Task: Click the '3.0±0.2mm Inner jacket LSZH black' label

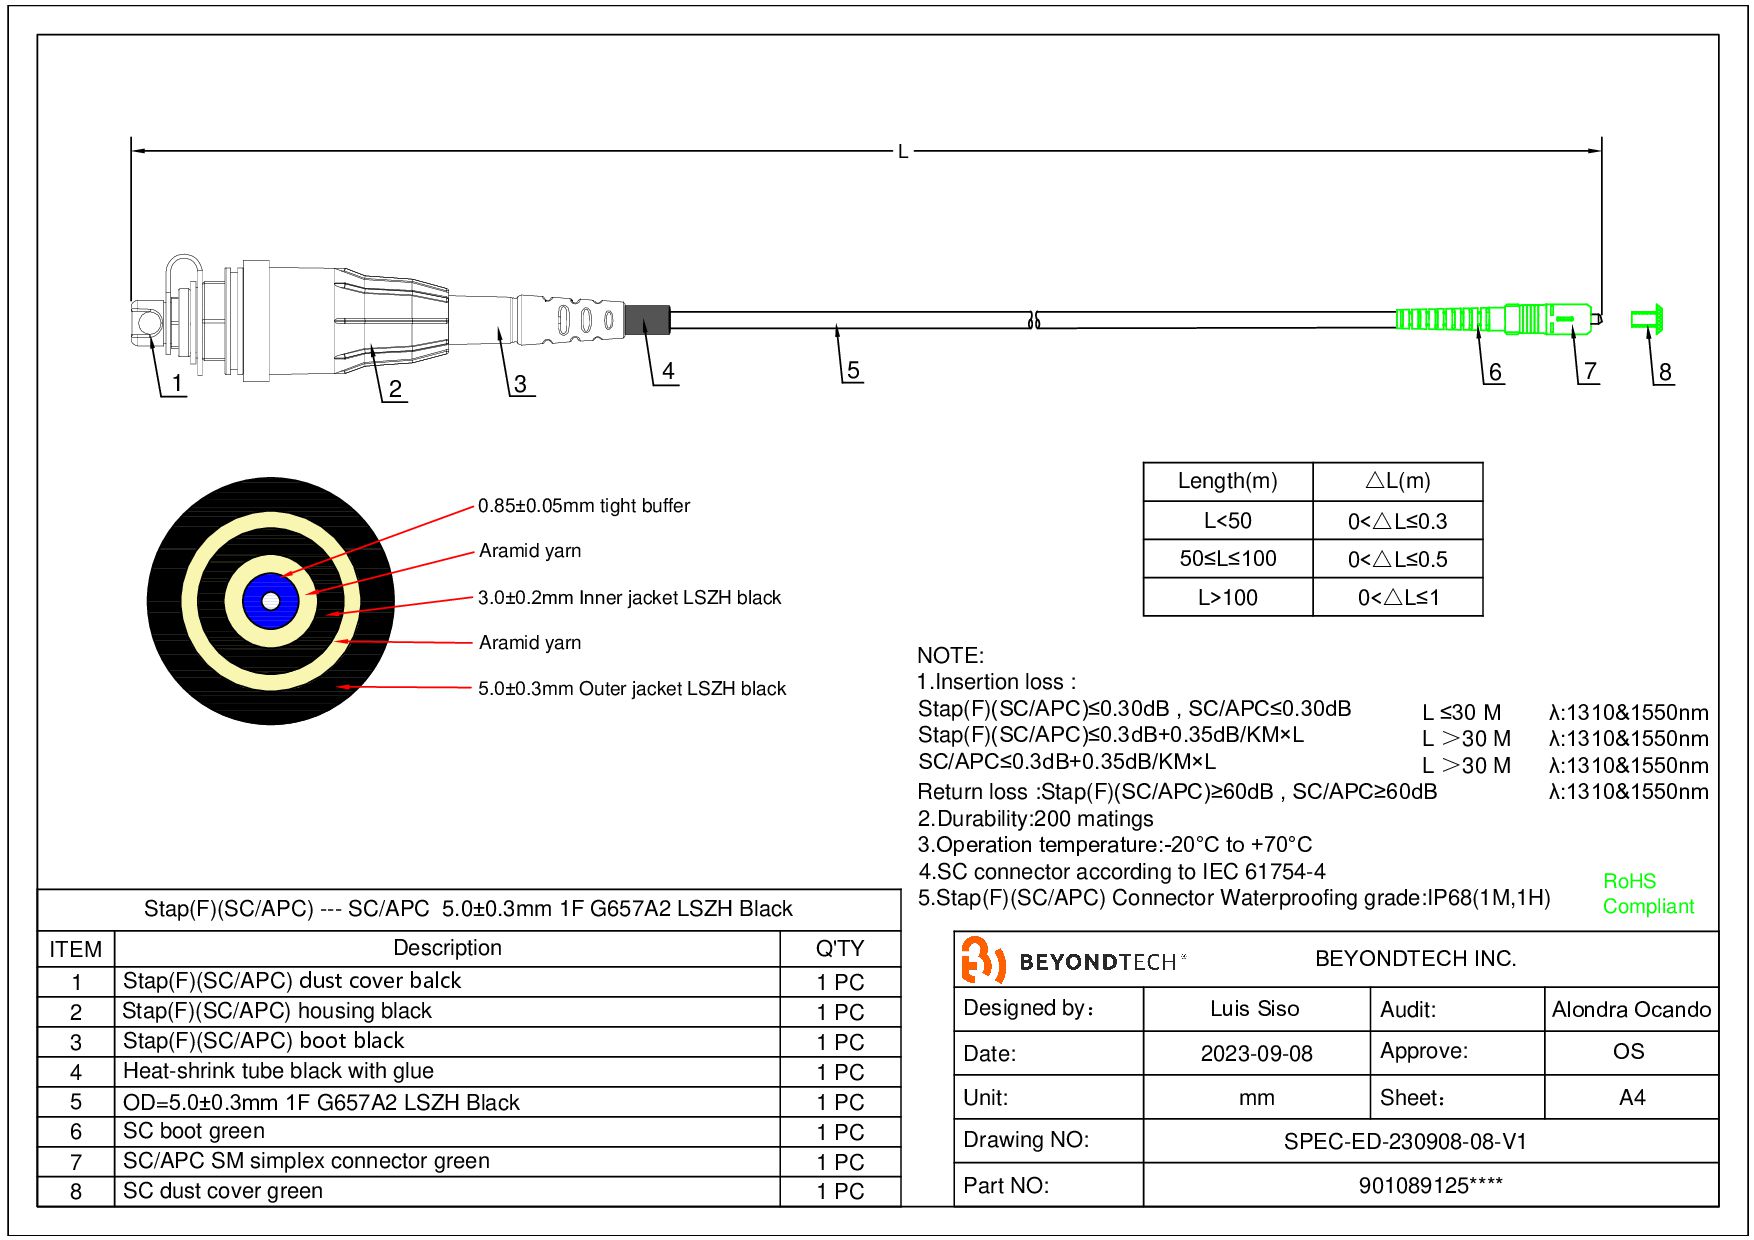Action: 630,598
